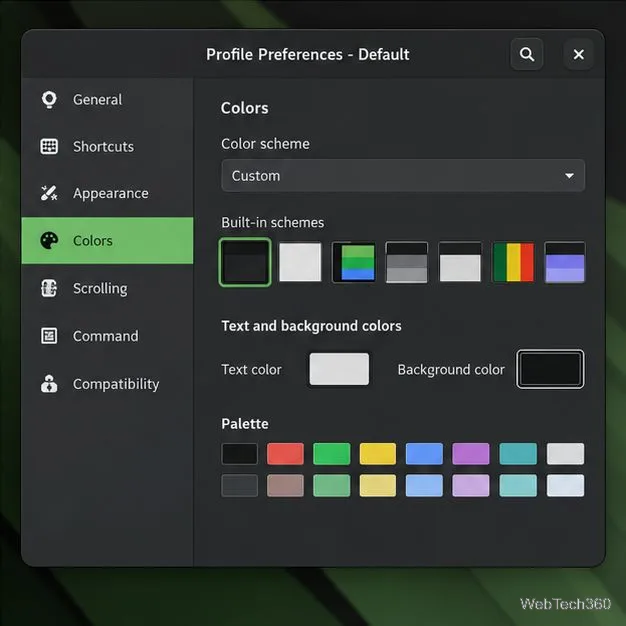Click the General lightbulb icon

(x=49, y=99)
